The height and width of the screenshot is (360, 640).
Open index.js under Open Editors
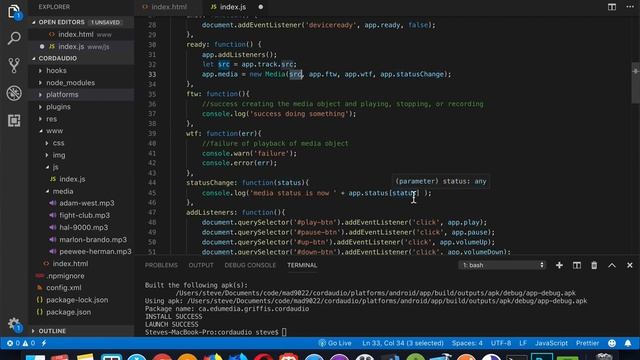click(x=82, y=47)
